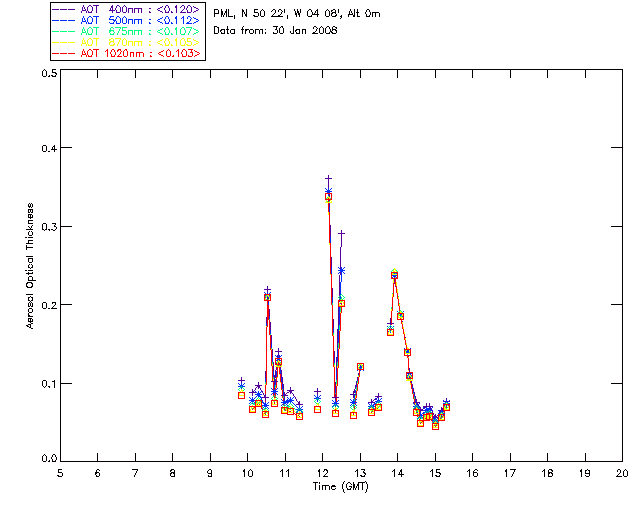Click the x-axis label 17
640x512 pixels.
coord(510,473)
